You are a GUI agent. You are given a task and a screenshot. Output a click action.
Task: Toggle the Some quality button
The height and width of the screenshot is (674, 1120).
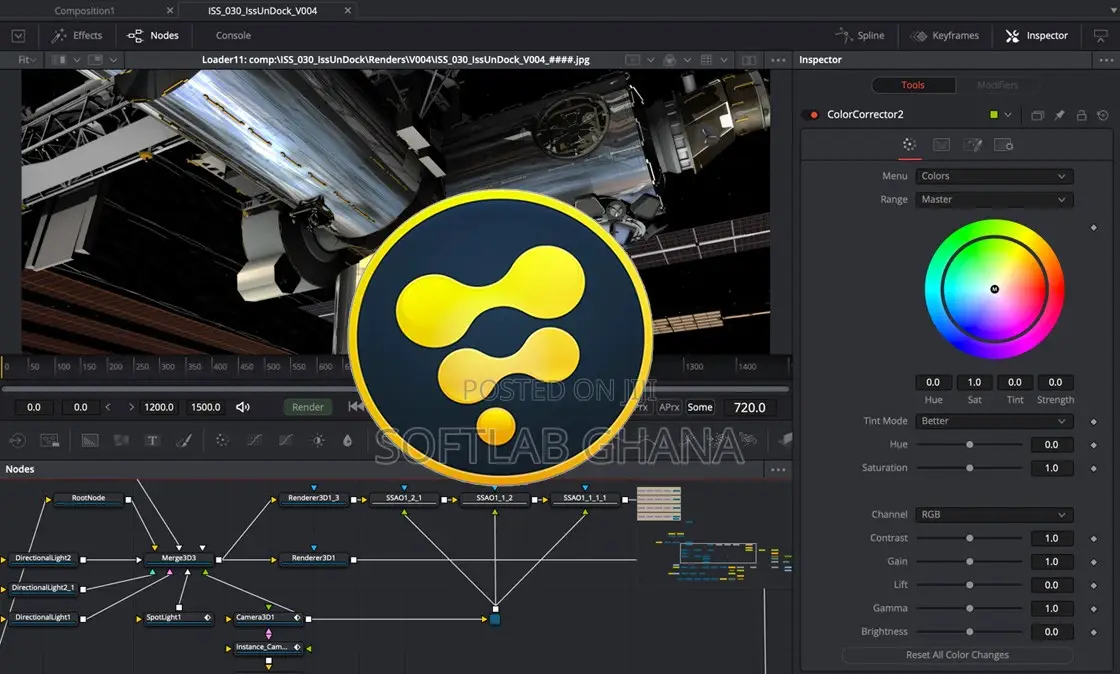[x=699, y=407]
